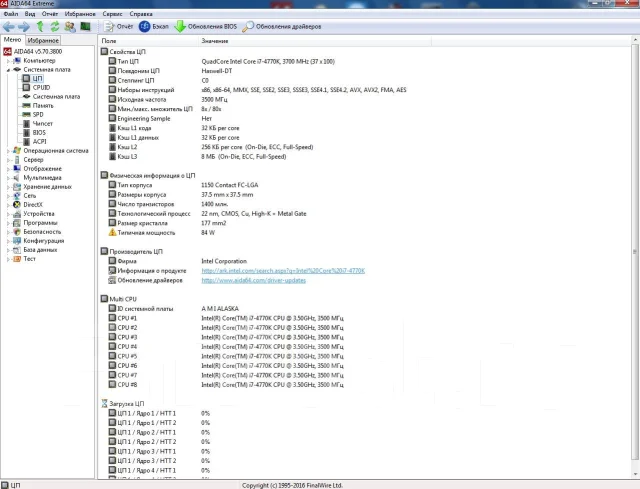640x489 pixels.
Task: Open the aida64.com driver-updates link
Action: pos(253,280)
